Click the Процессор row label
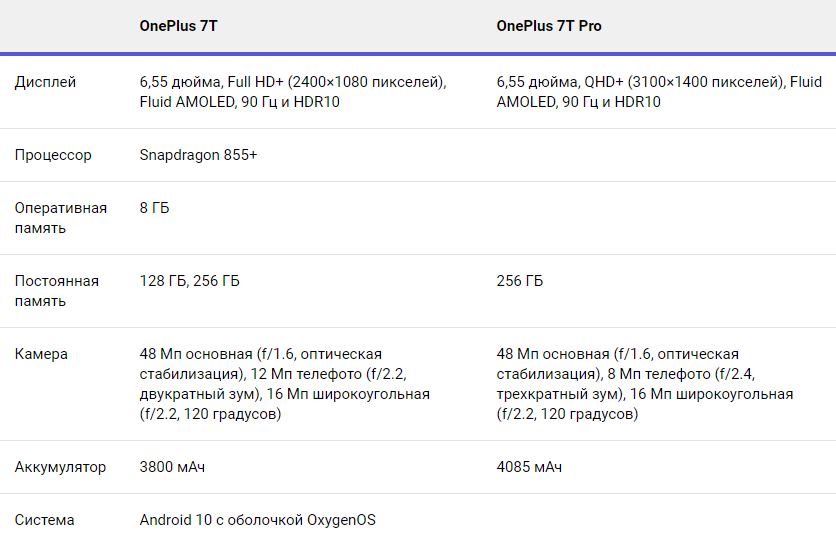836x545 pixels. pos(53,155)
